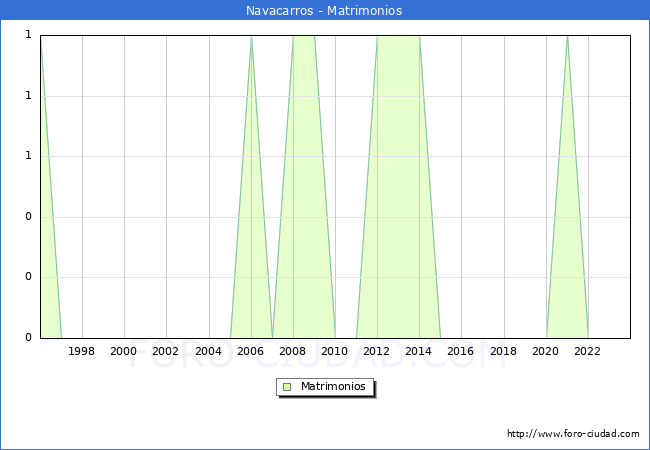Click the 2008 x-axis year label

292,351
